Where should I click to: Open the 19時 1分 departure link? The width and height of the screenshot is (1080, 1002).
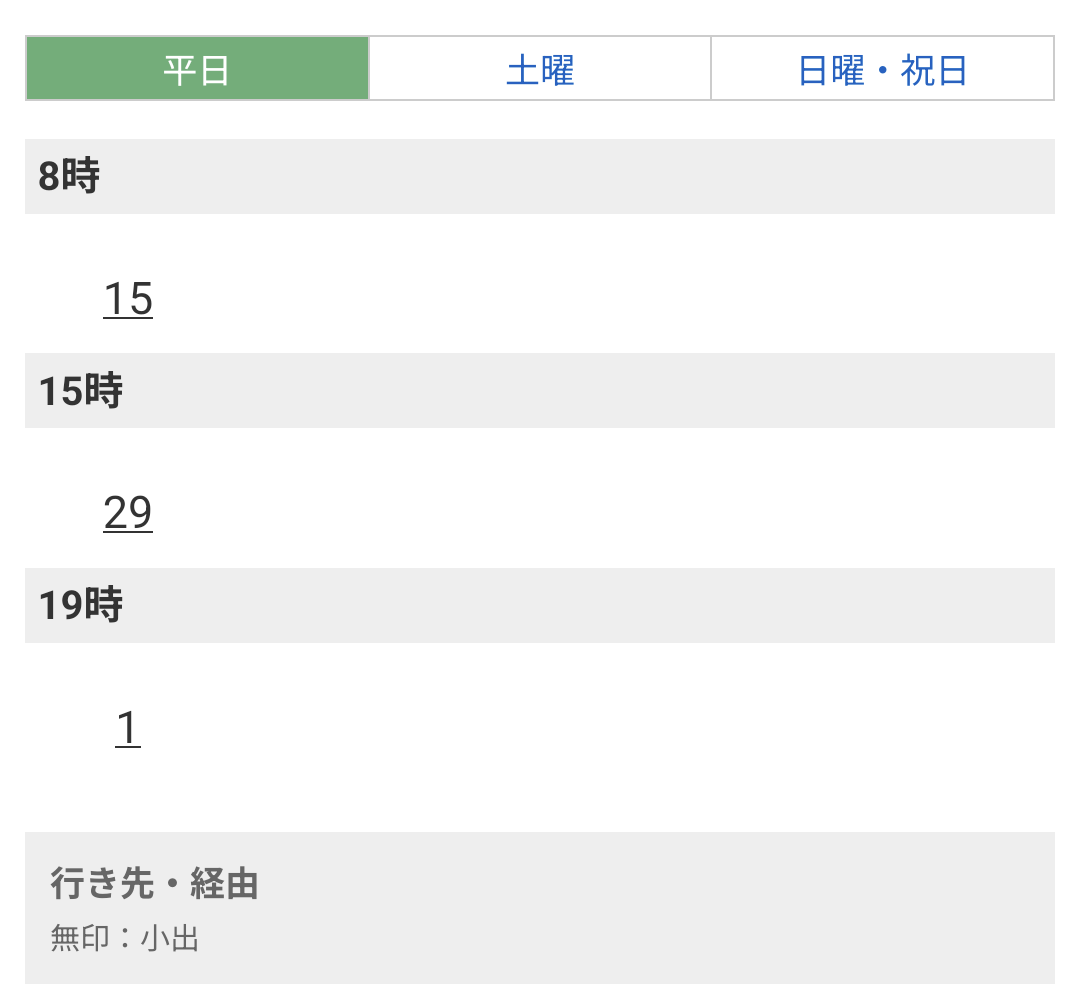[x=127, y=728]
